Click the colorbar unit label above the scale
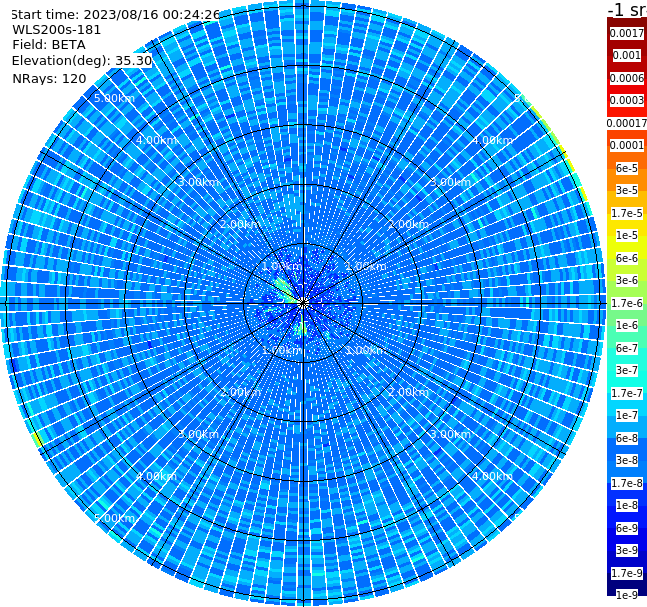The height and width of the screenshot is (607, 647). (x=627, y=10)
